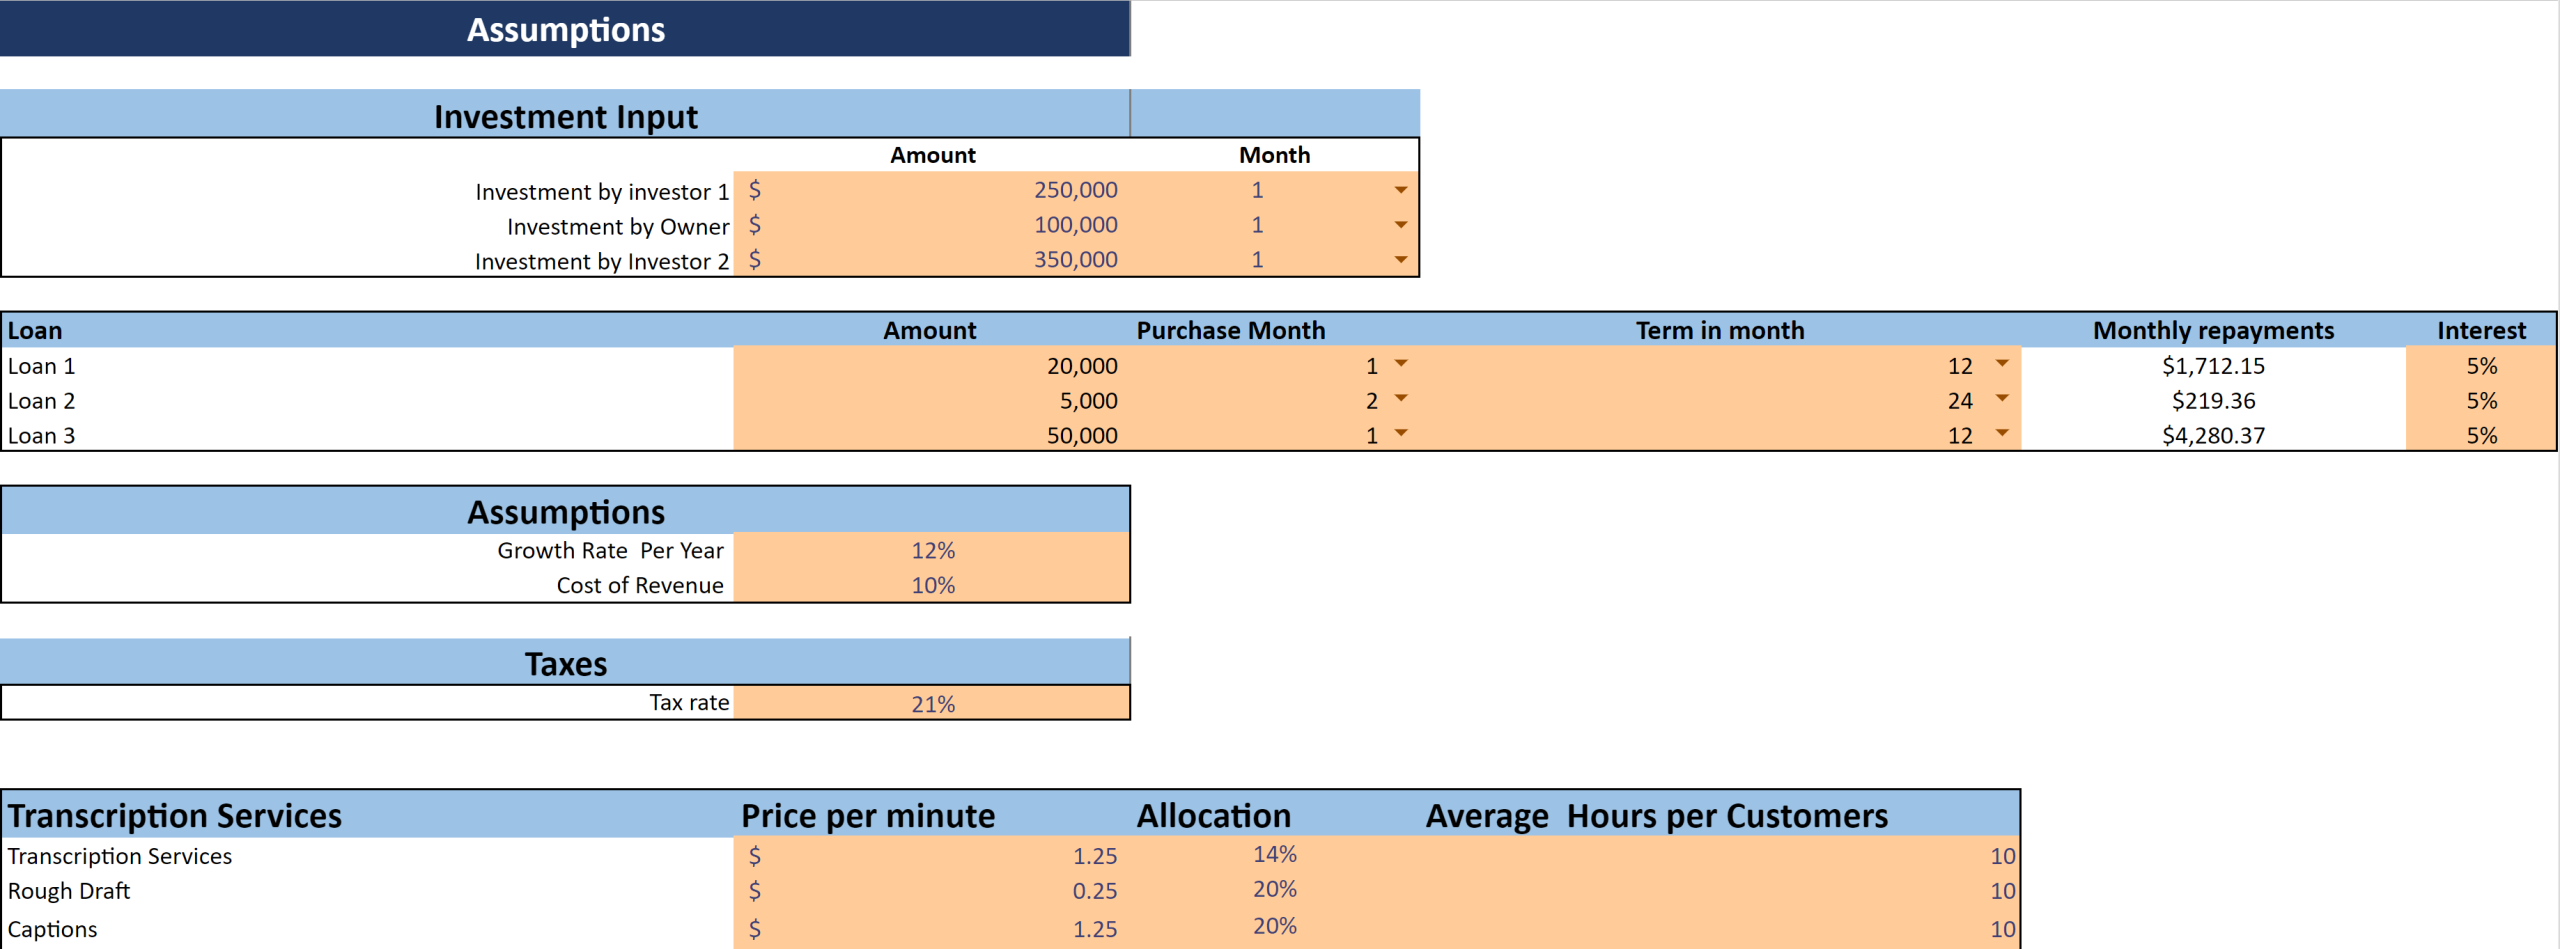Select the Tax rate 21% cell
2560x949 pixels.
932,704
